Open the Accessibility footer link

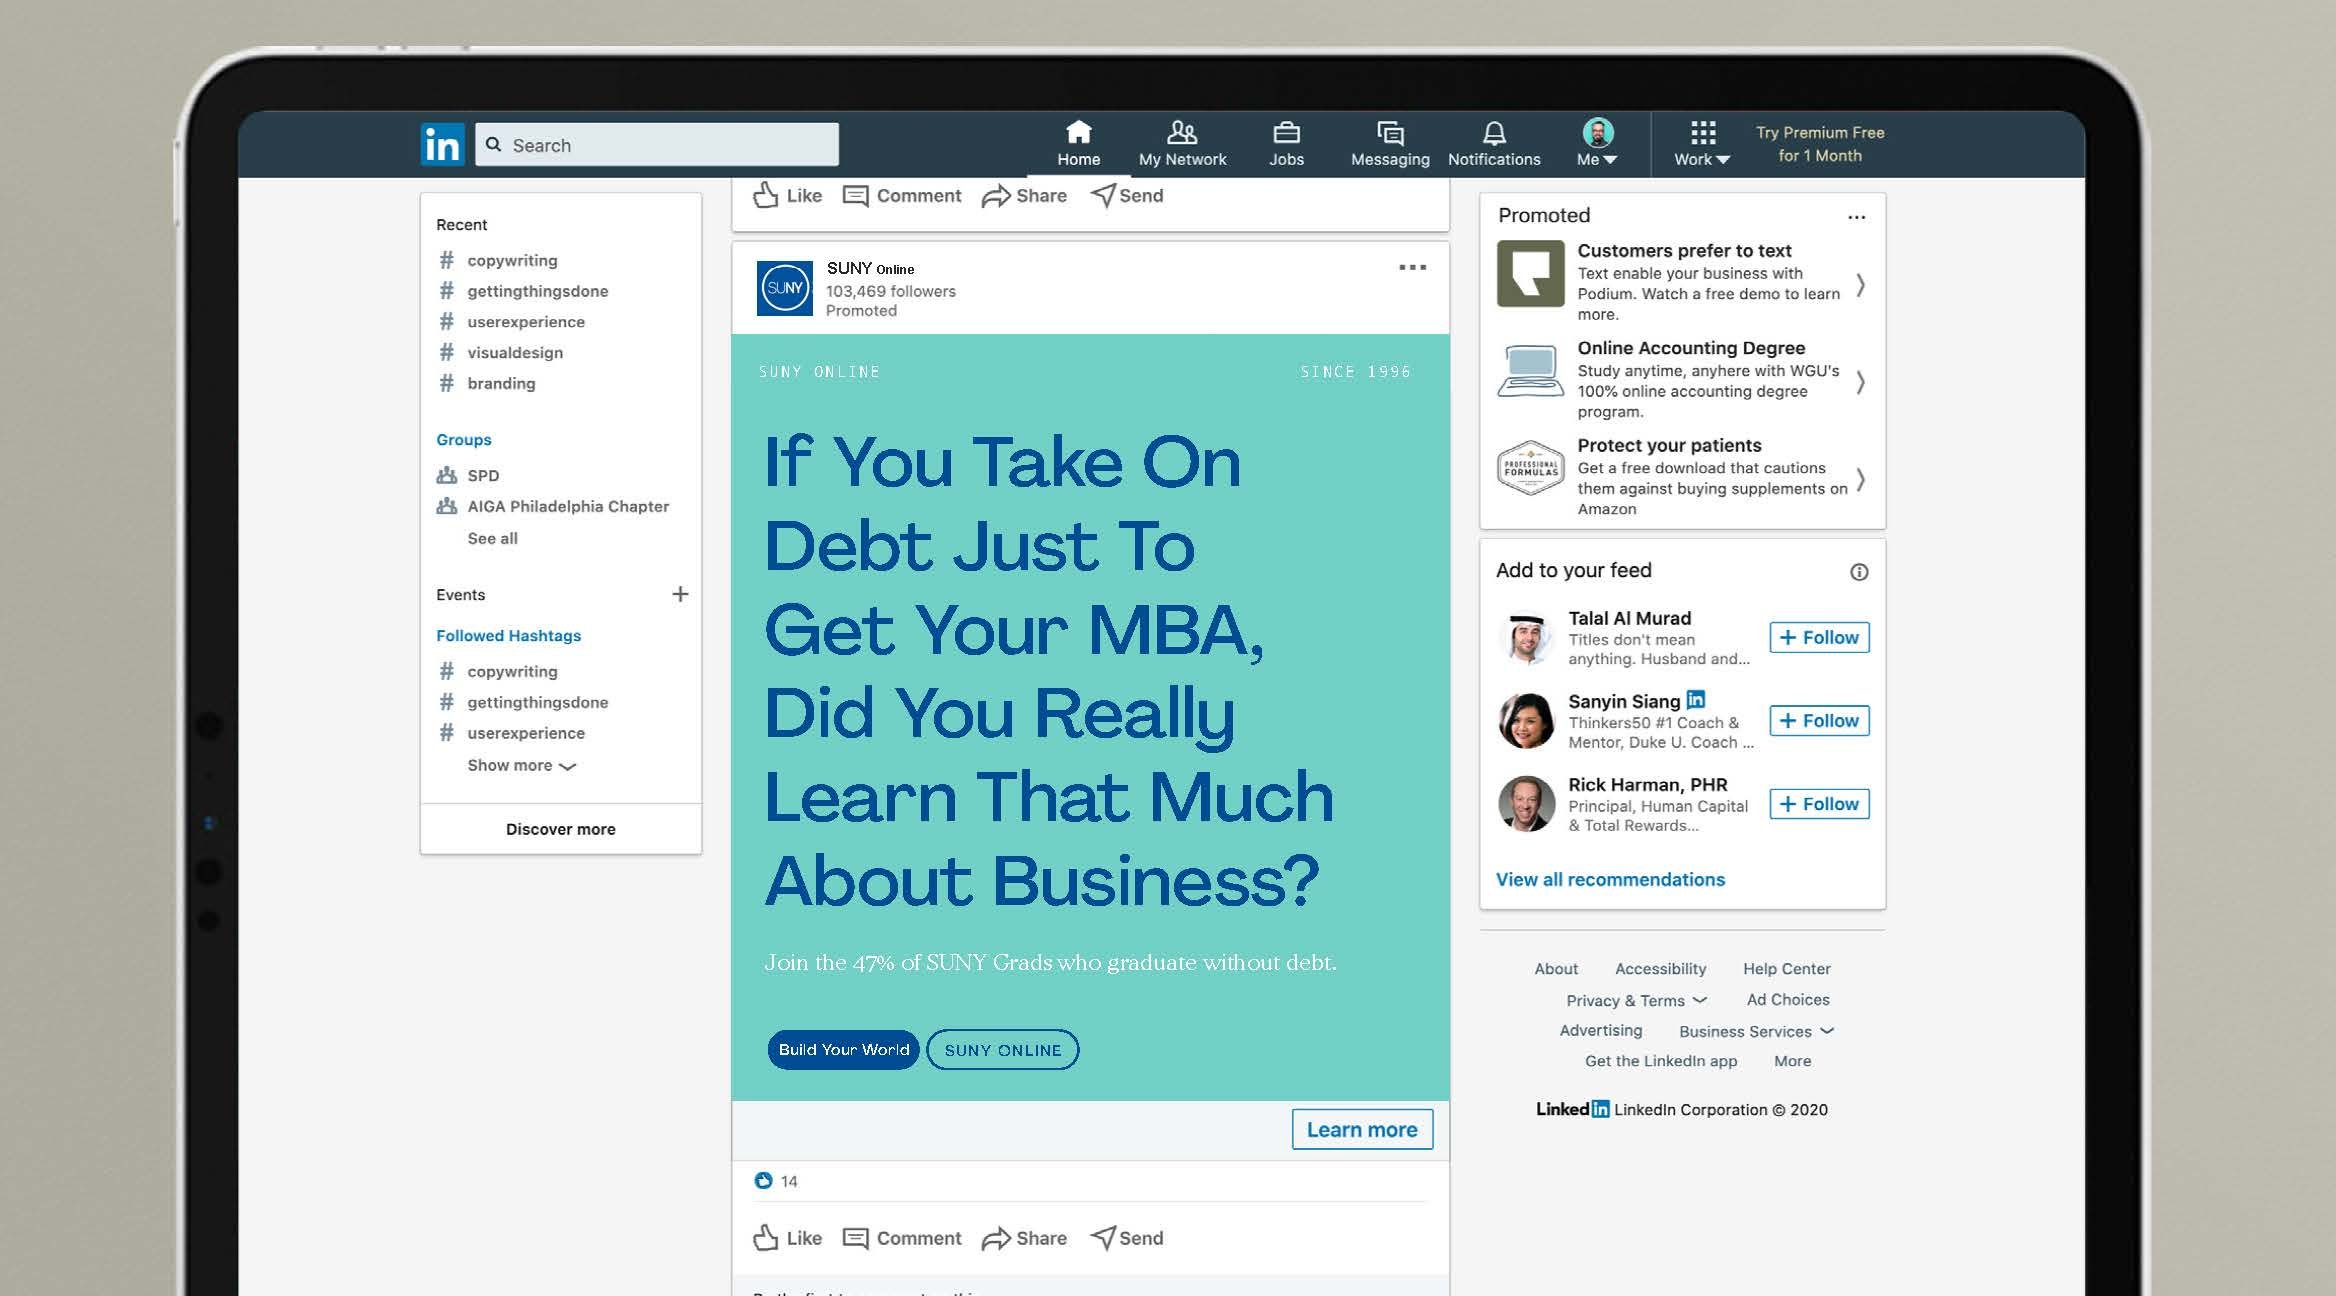pos(1660,969)
